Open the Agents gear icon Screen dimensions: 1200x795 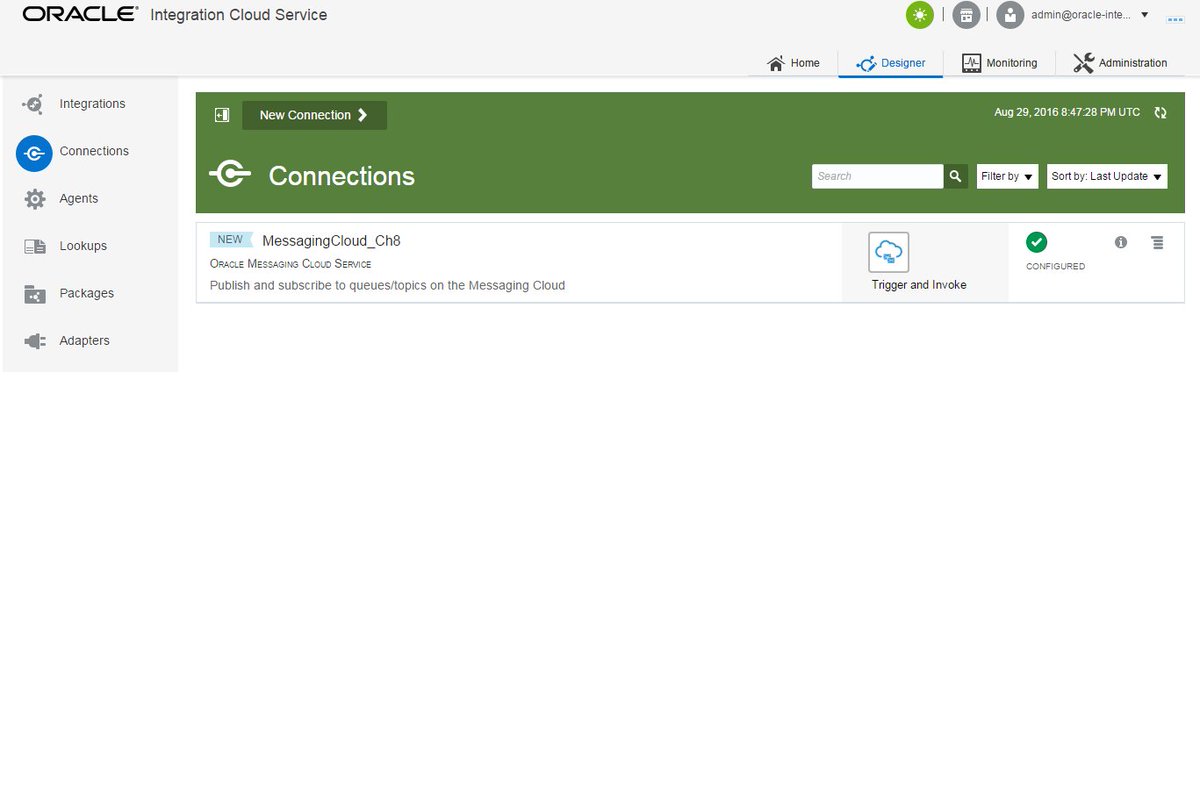(x=35, y=199)
